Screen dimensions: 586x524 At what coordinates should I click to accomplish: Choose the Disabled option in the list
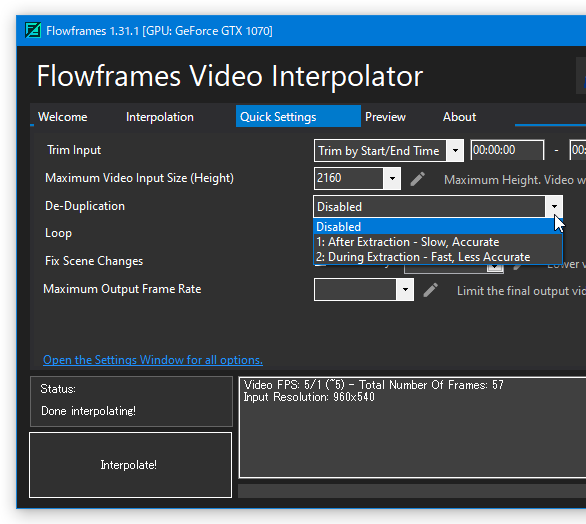[x=438, y=227]
